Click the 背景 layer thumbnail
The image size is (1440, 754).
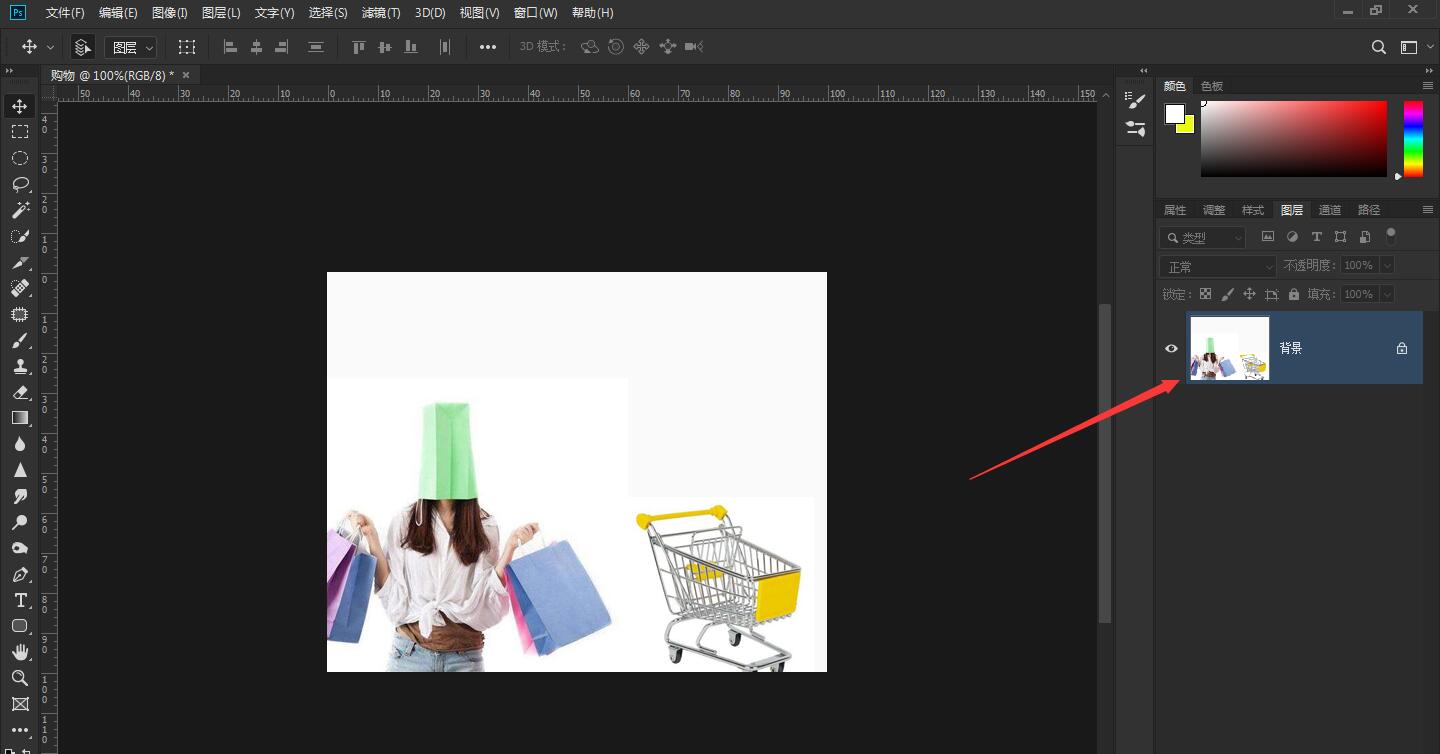click(x=1230, y=348)
